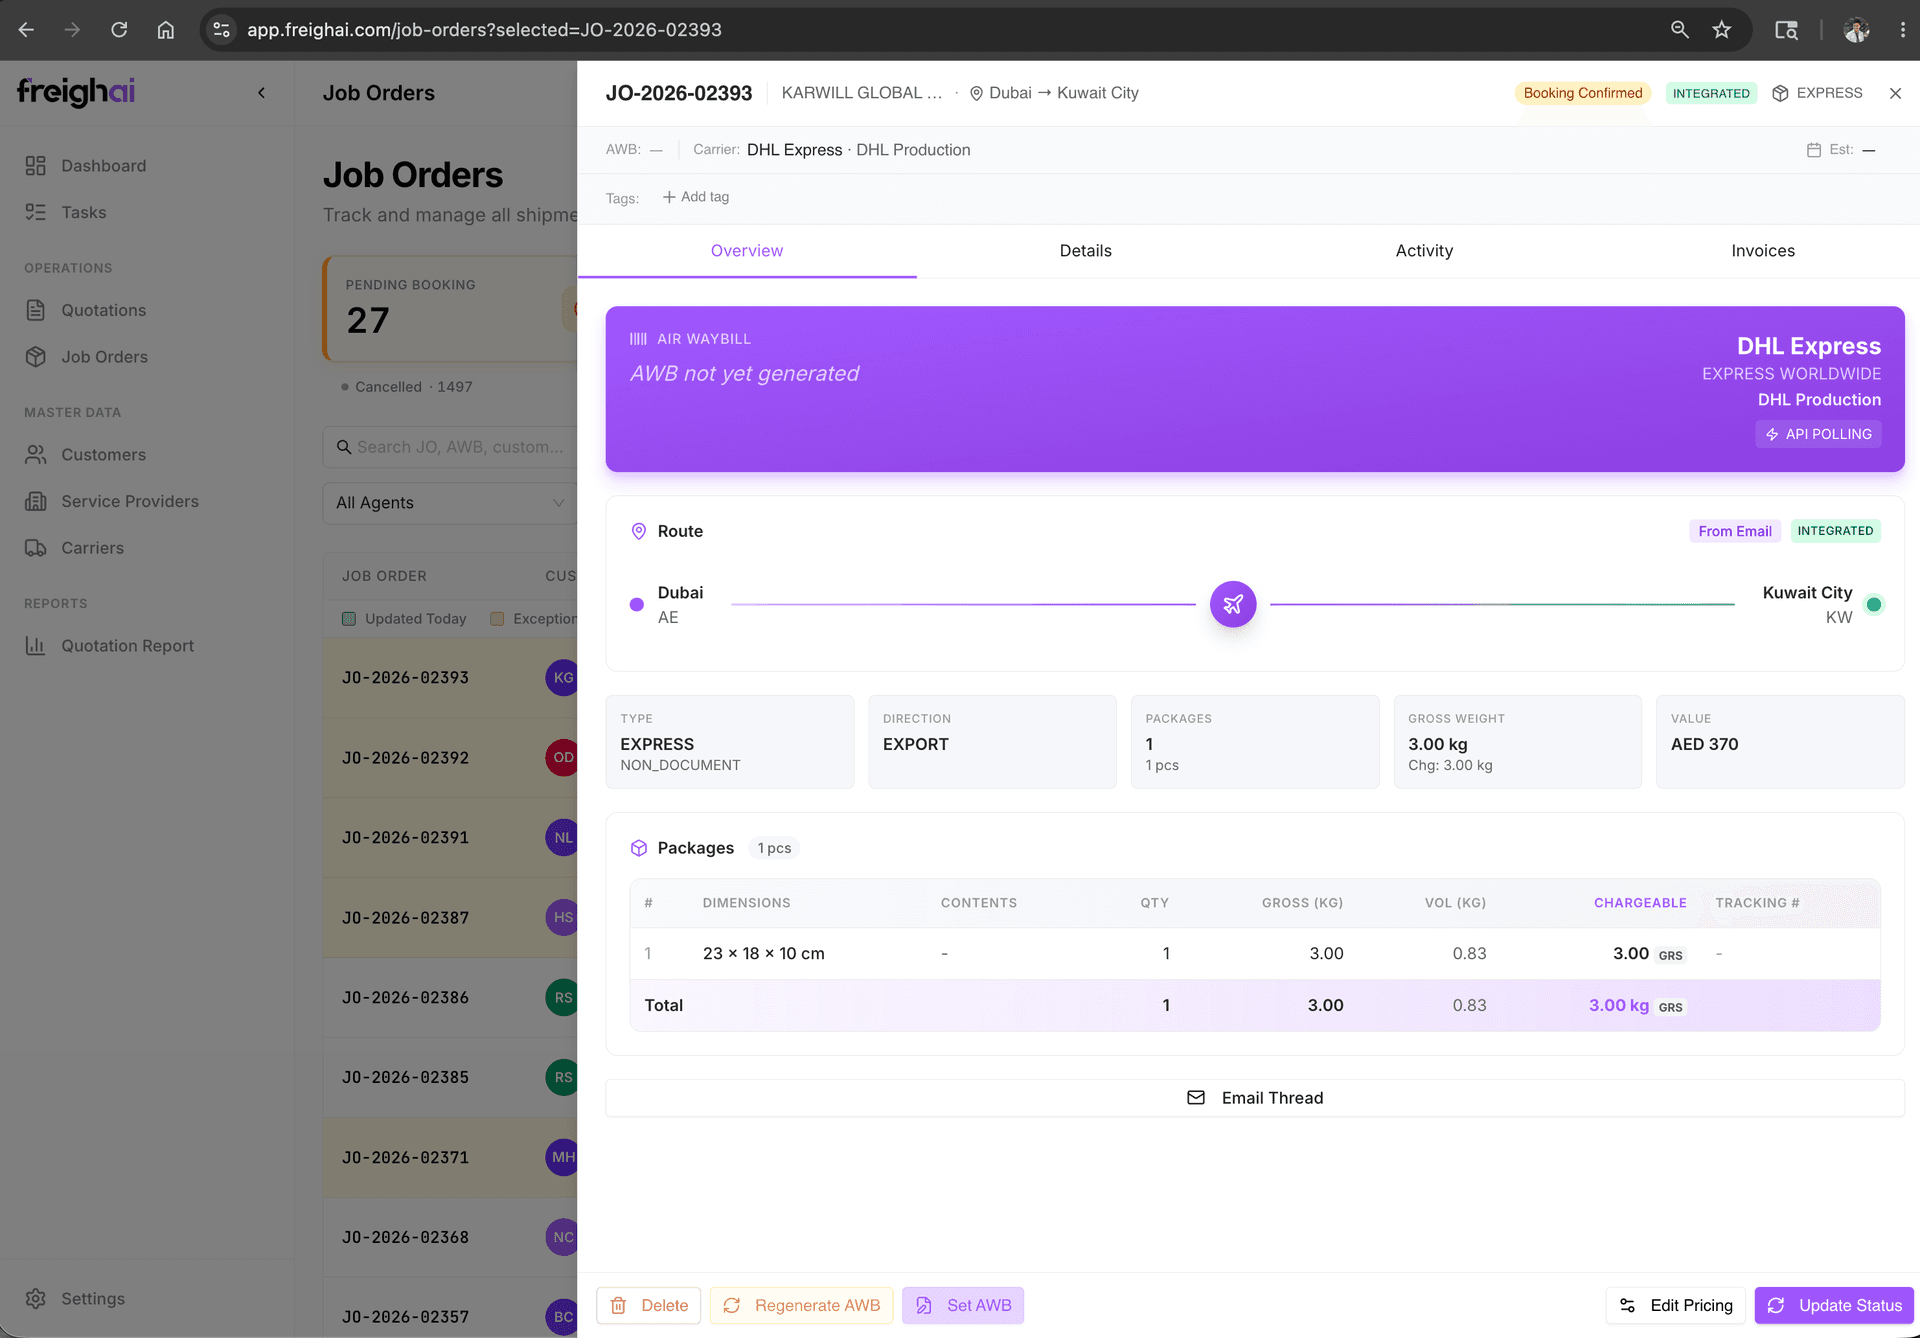
Task: Switch to the Invoices tab
Action: 1763,251
